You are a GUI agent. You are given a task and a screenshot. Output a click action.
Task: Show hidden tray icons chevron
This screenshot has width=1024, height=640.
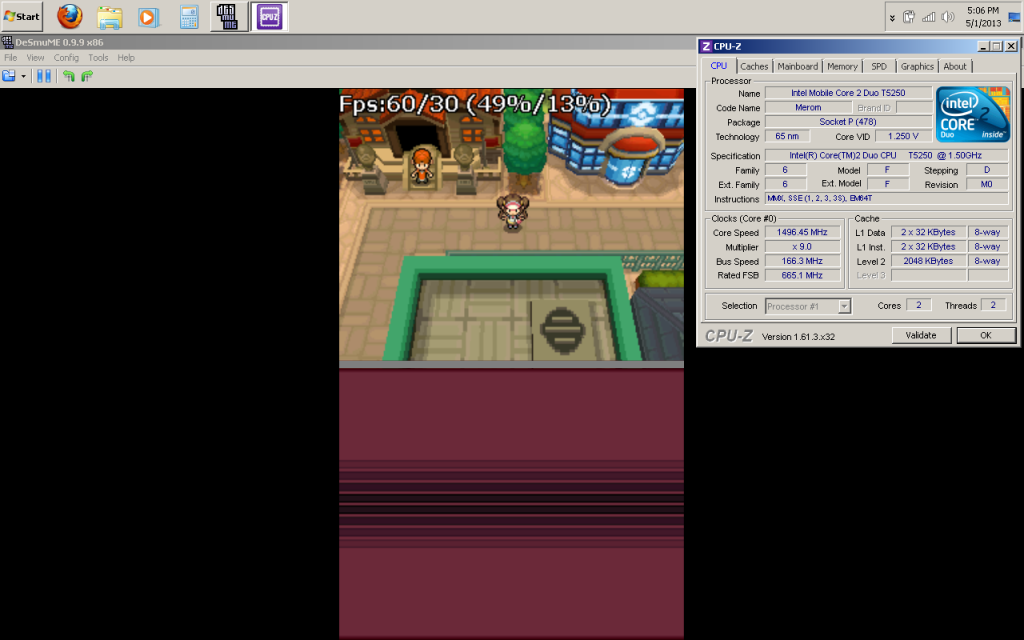point(892,18)
